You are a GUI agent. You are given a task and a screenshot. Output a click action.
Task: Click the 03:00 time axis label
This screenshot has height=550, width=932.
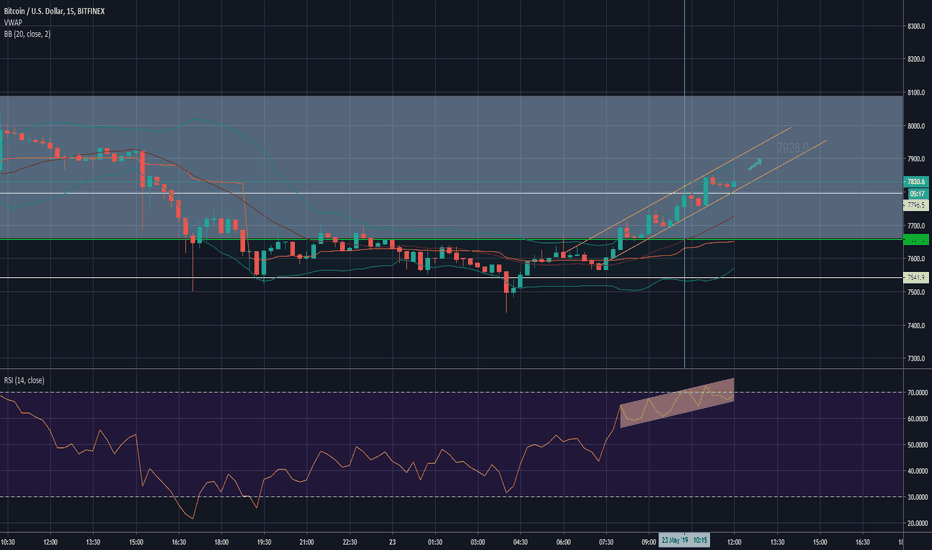[x=478, y=542]
